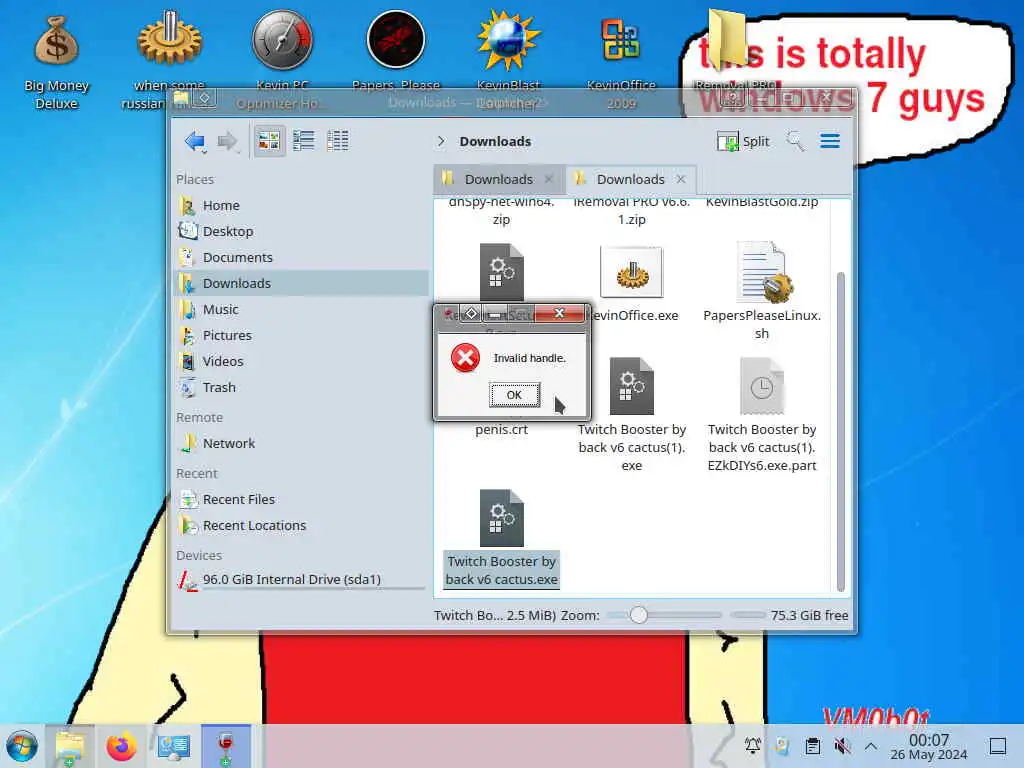Select the 96.0 GiB Internal Drive device
This screenshot has height=768, width=1024.
302,580
